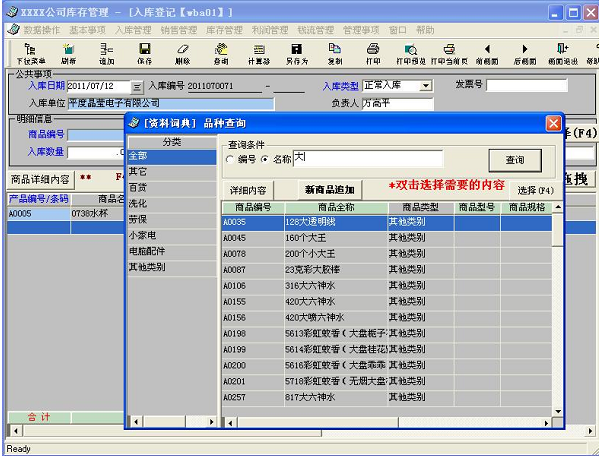Select the 名称 radio button

click(x=264, y=159)
